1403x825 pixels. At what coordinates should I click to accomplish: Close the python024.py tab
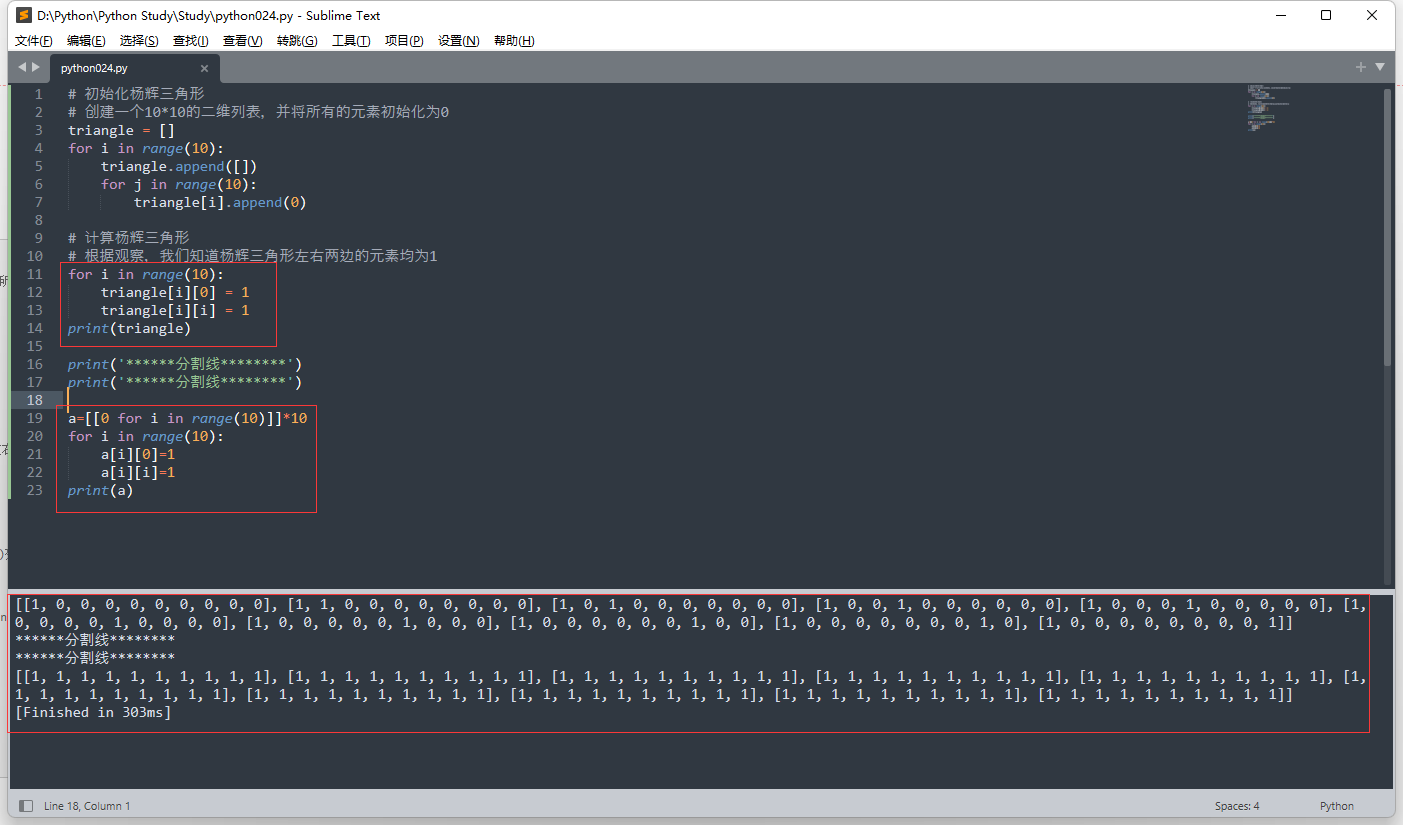pos(204,68)
